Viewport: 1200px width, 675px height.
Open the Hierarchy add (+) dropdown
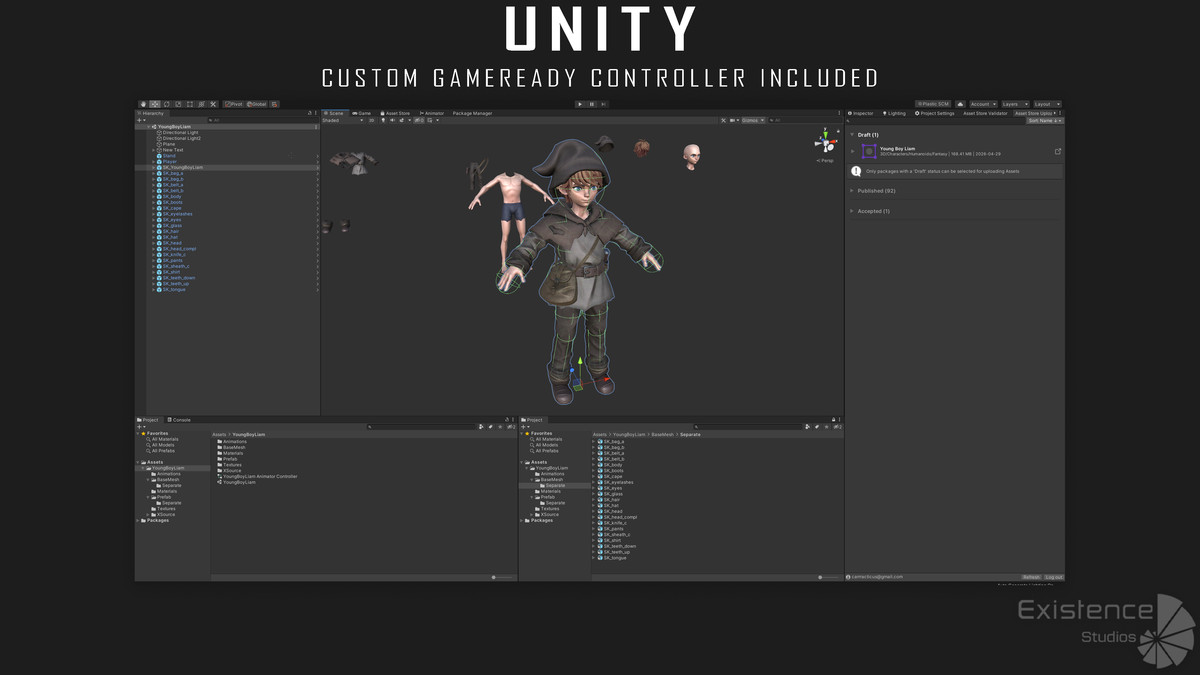click(x=141, y=120)
